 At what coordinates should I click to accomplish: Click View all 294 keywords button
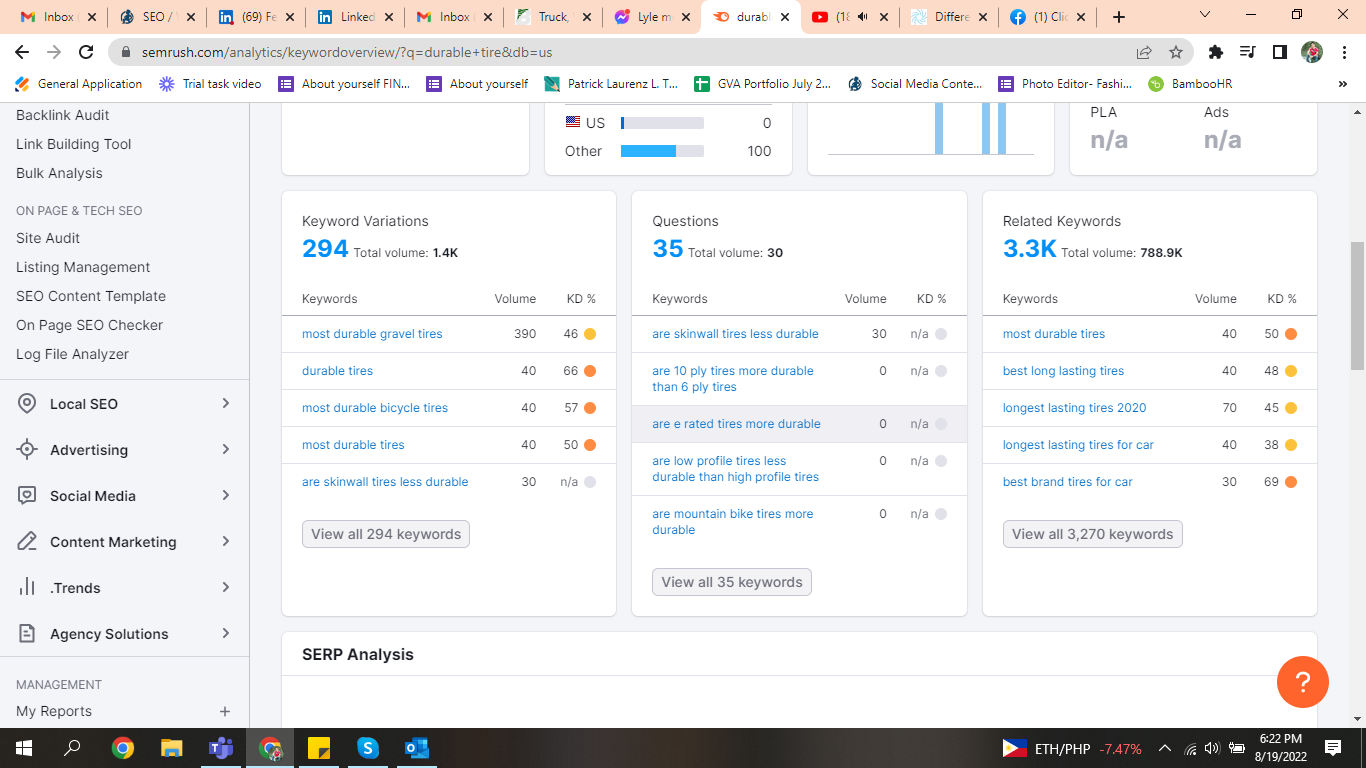(x=386, y=534)
